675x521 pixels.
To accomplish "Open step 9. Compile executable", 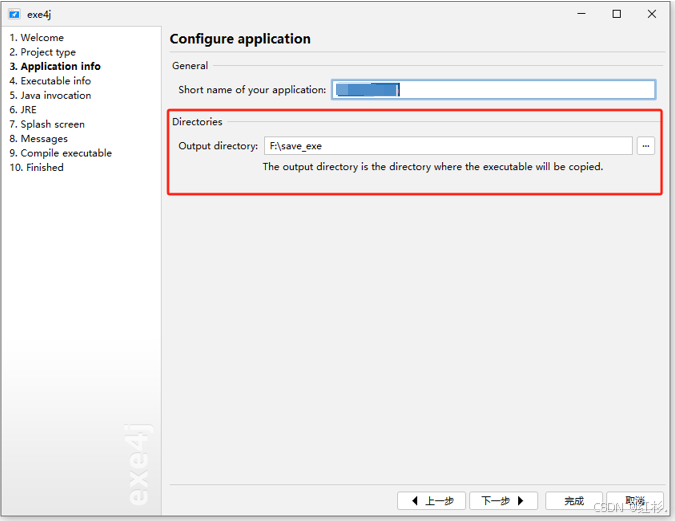I will point(61,153).
